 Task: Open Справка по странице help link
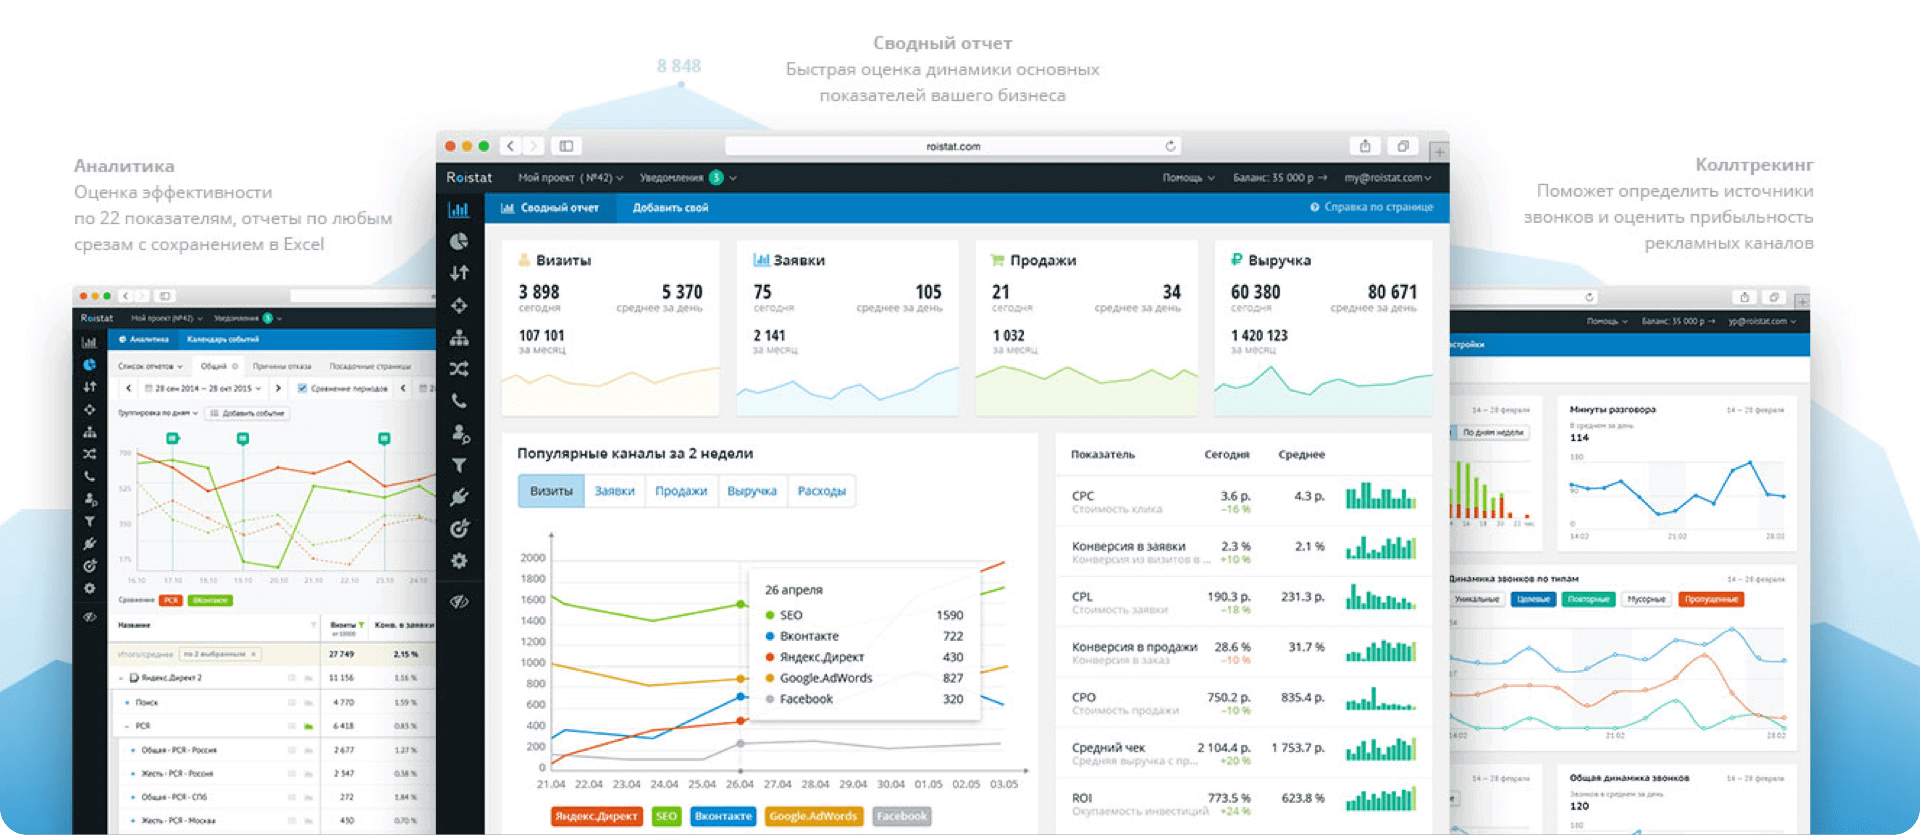1371,207
